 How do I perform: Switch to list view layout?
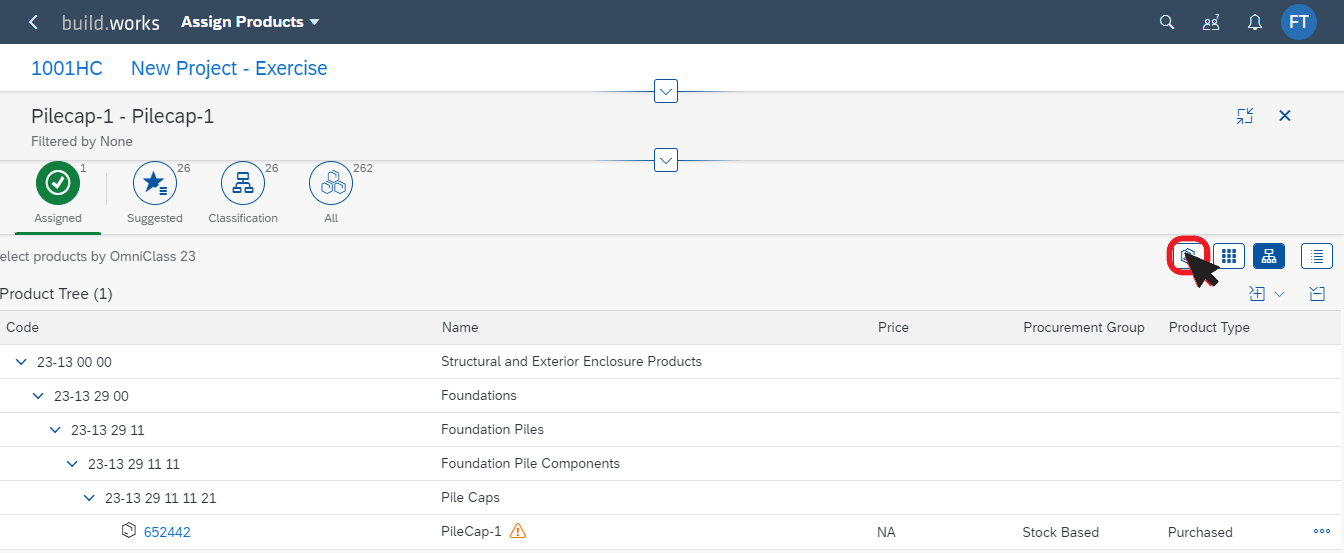point(1317,256)
